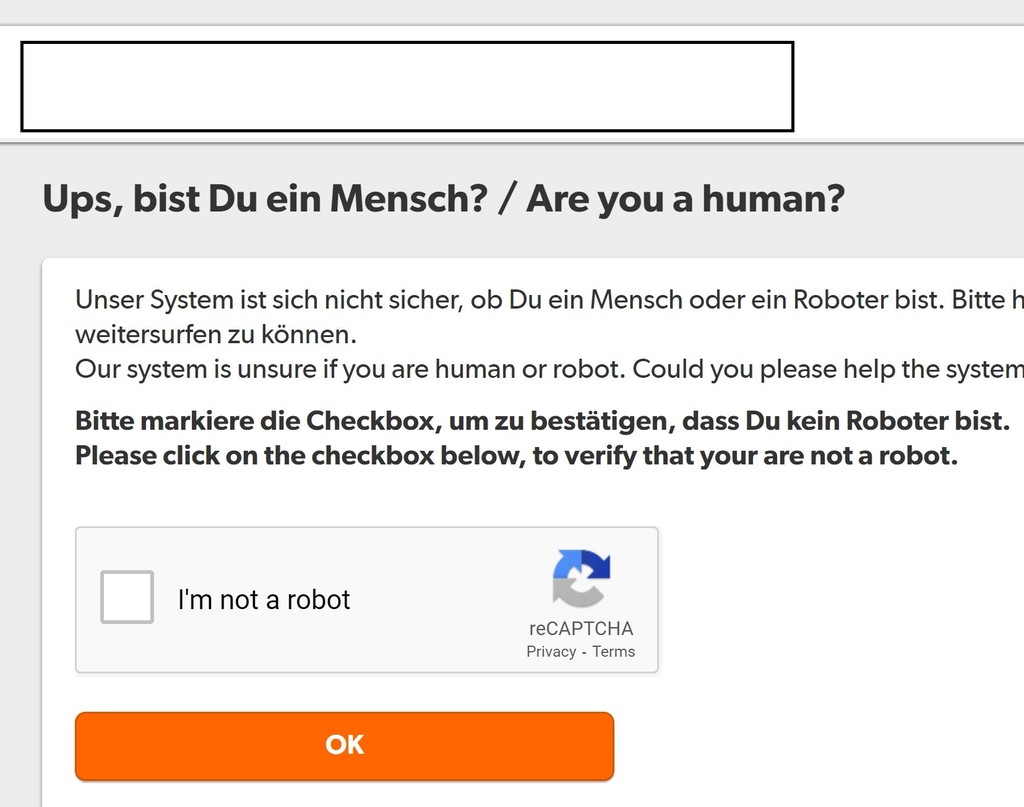This screenshot has width=1024, height=807.
Task: Check the "I'm not a robot" checkbox
Action: [127, 597]
